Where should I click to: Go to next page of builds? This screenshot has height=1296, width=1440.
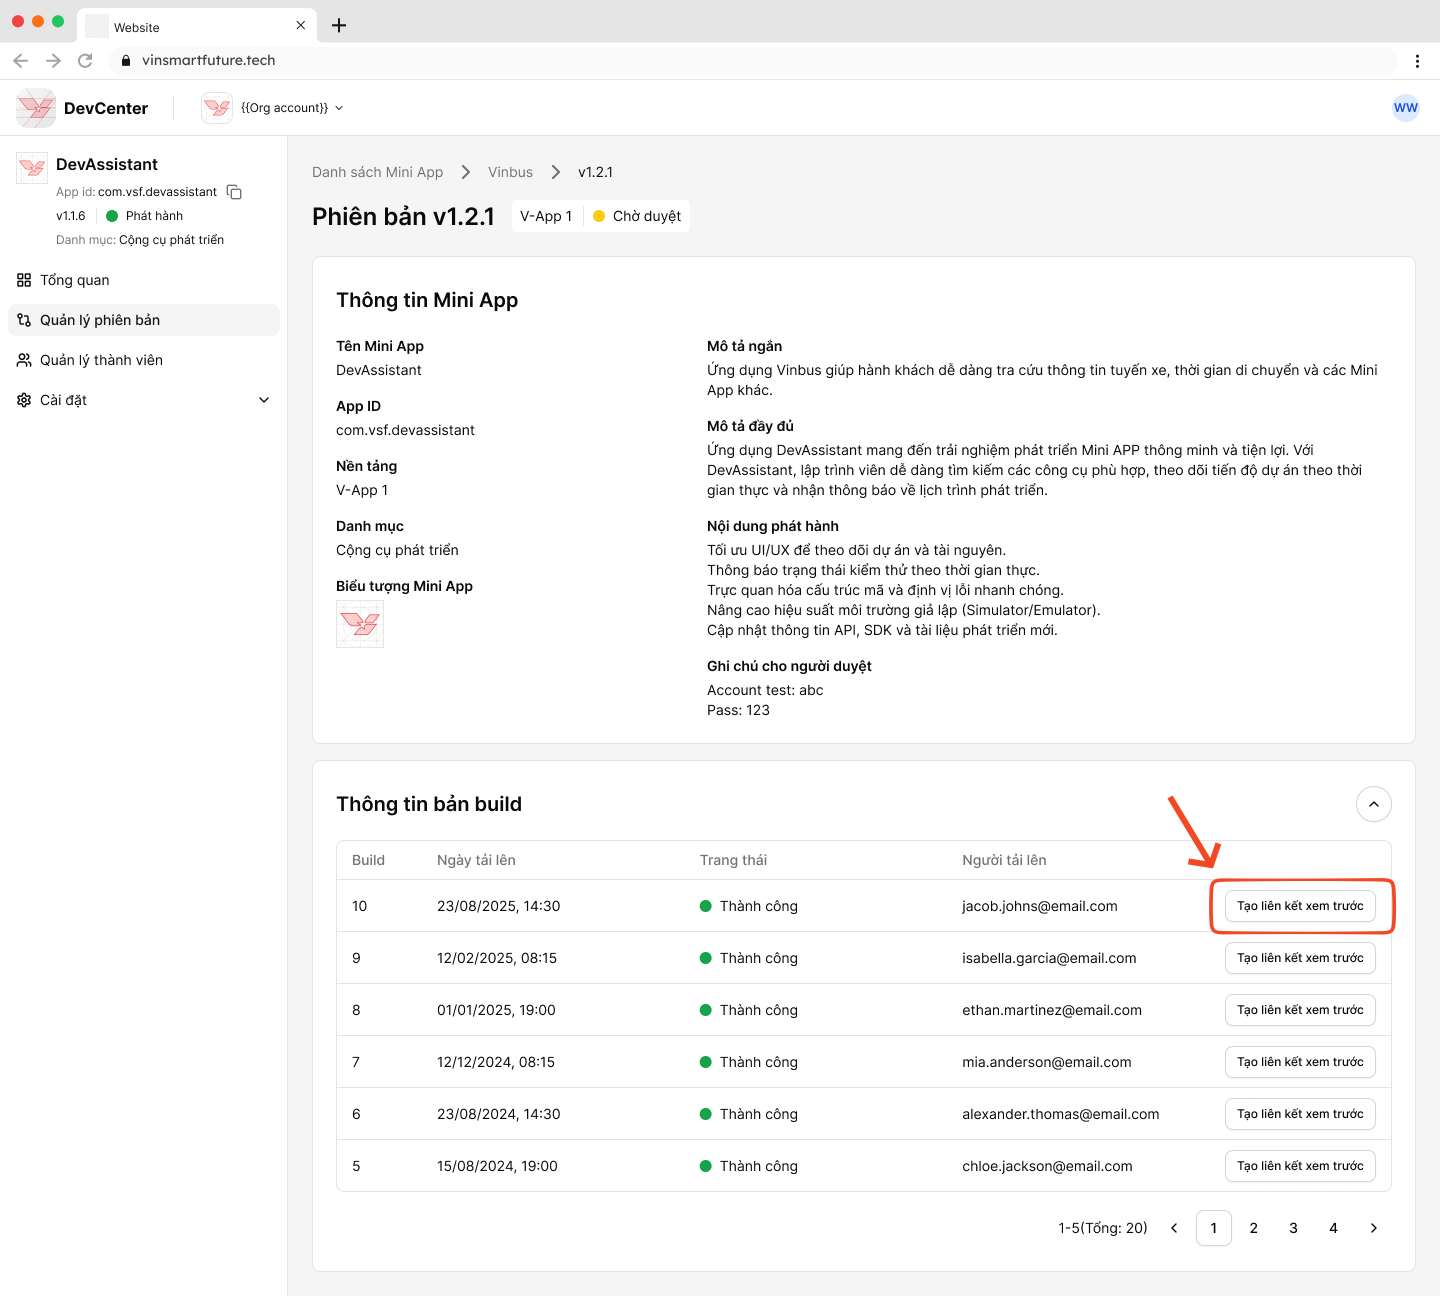[1374, 1228]
